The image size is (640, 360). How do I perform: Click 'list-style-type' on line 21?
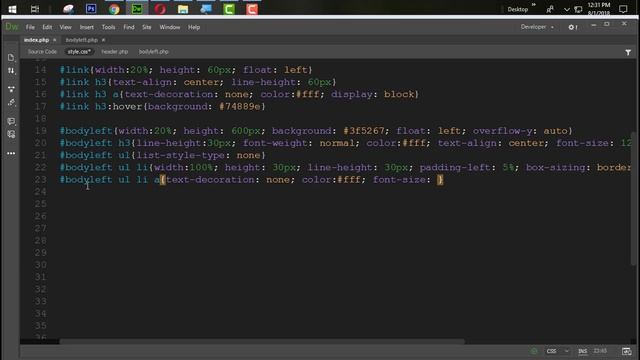[x=180, y=156]
